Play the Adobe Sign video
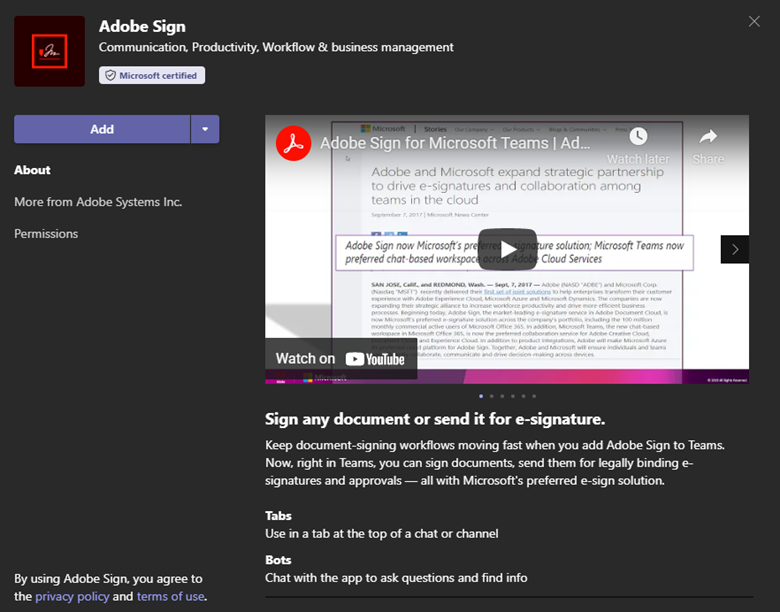 point(507,249)
